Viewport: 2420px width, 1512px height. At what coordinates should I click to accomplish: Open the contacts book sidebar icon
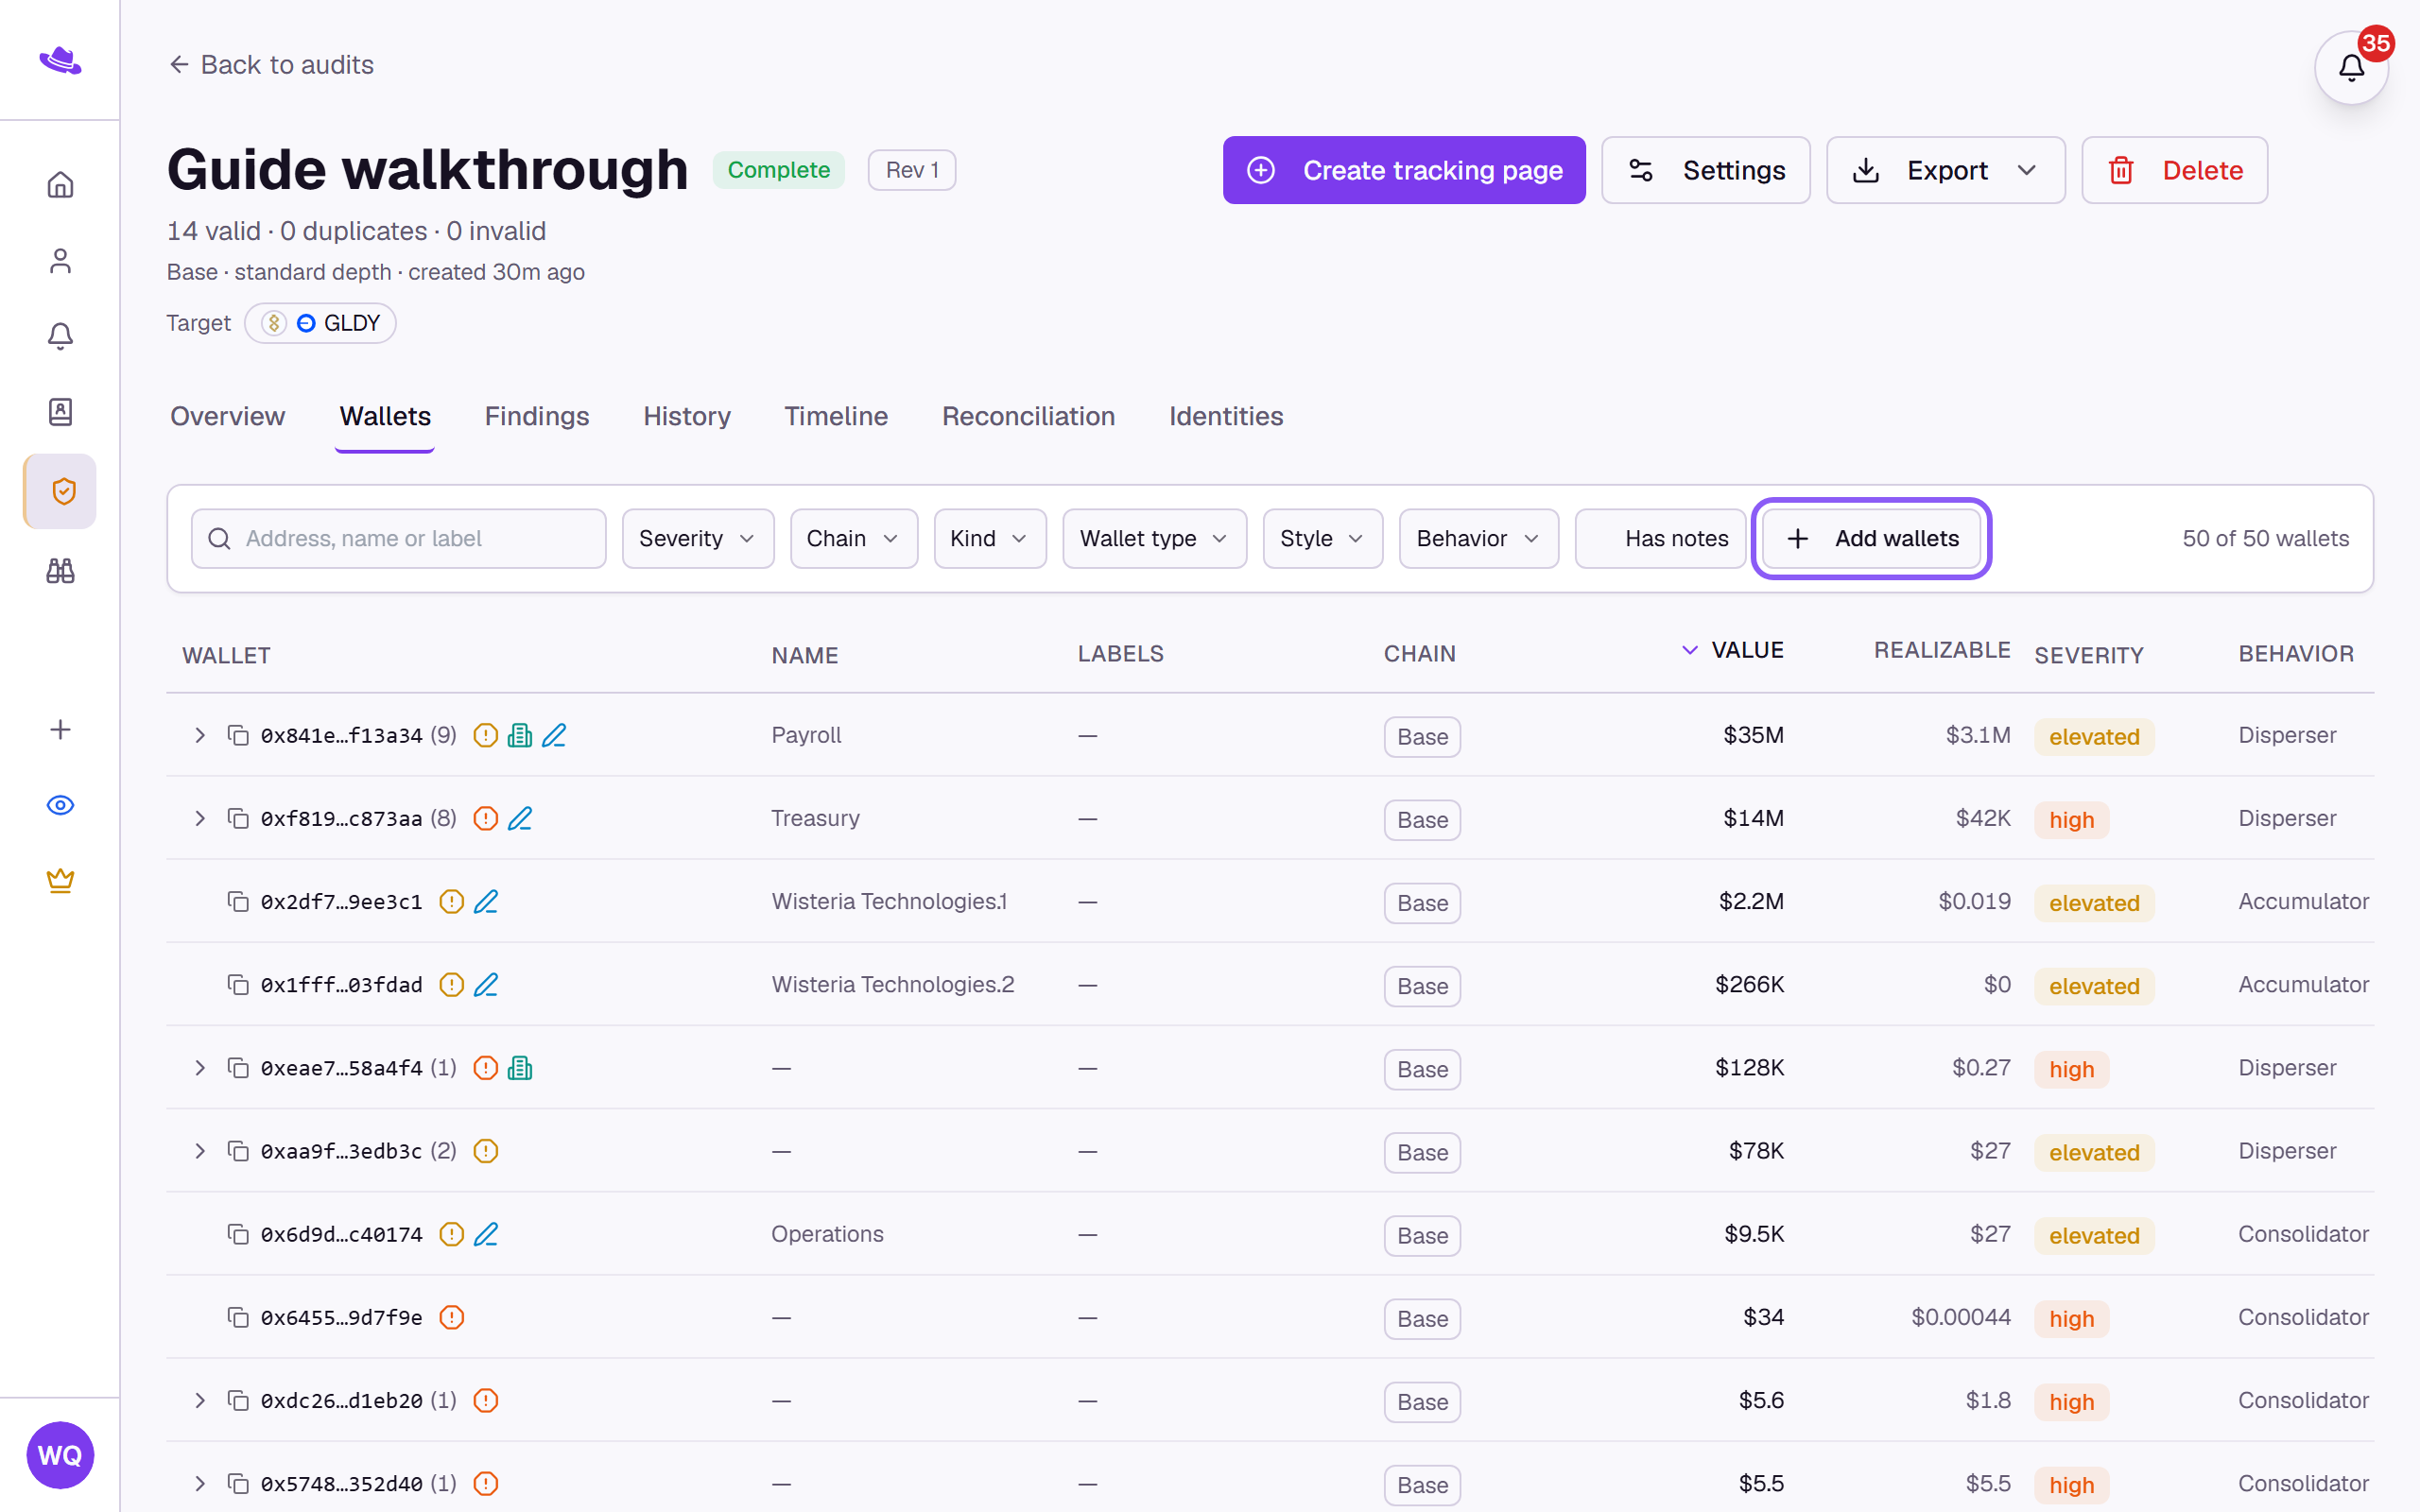click(x=60, y=412)
